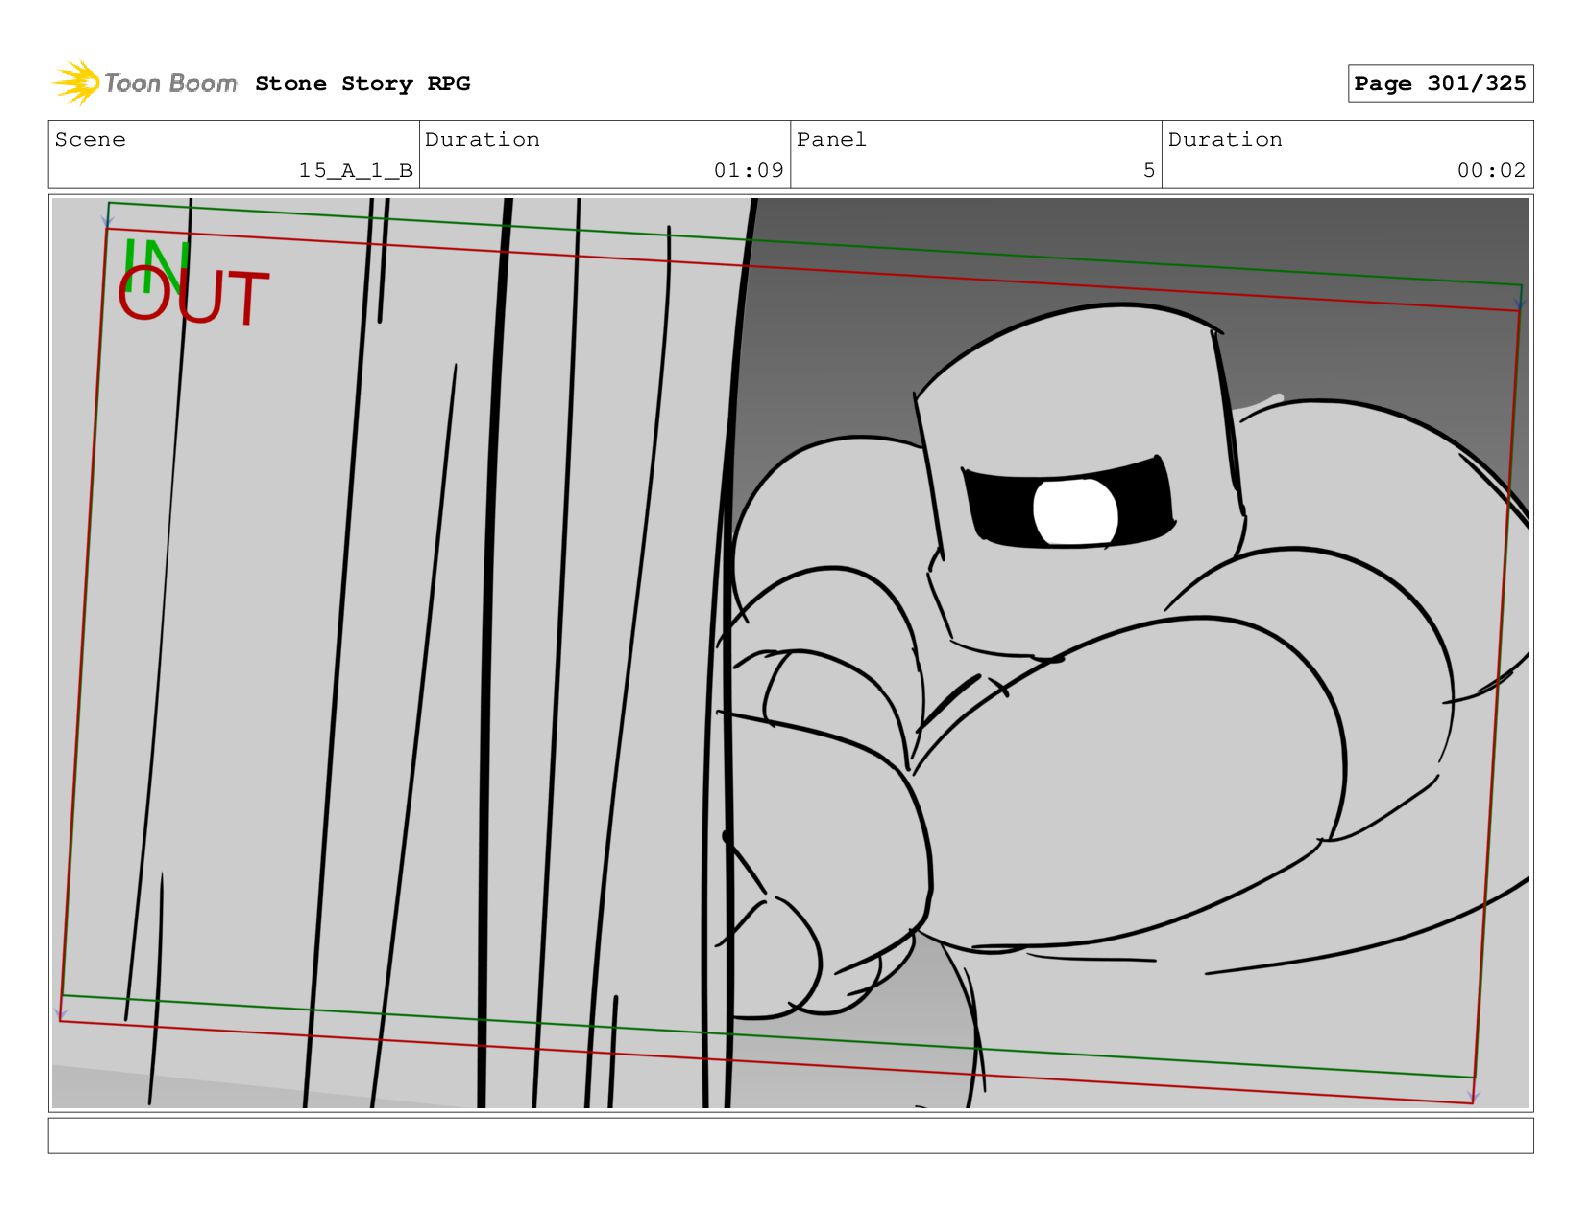The image size is (1582, 1225).
Task: Click the 'Panel' header label
Action: 832,140
